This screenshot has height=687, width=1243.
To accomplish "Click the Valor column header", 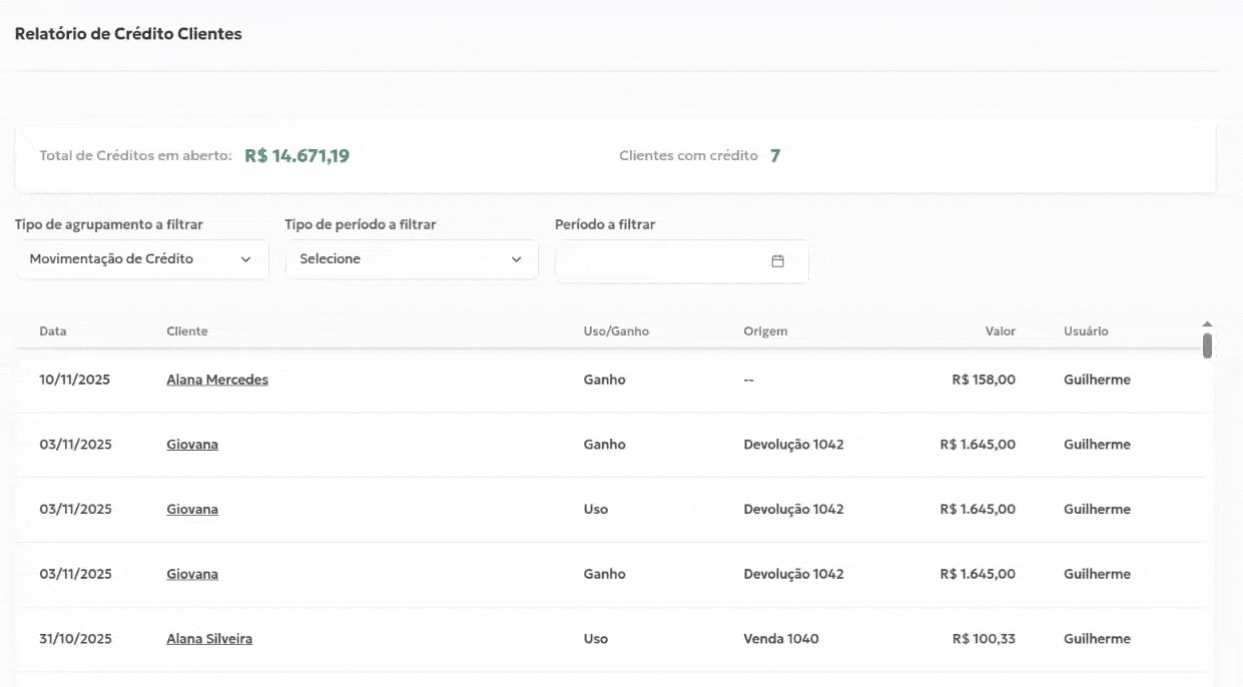I will click(x=999, y=332).
